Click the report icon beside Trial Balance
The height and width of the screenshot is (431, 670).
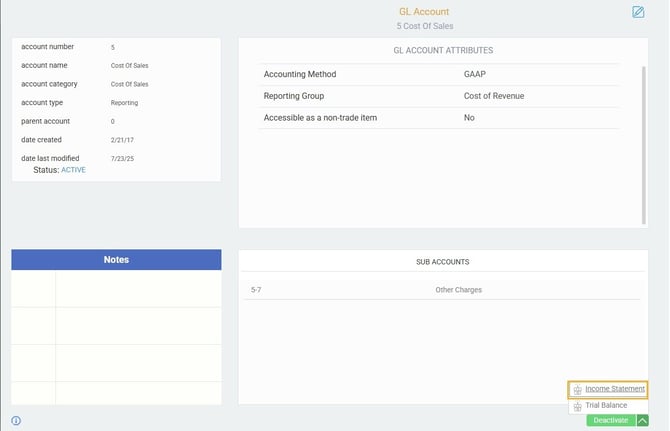[577, 406]
